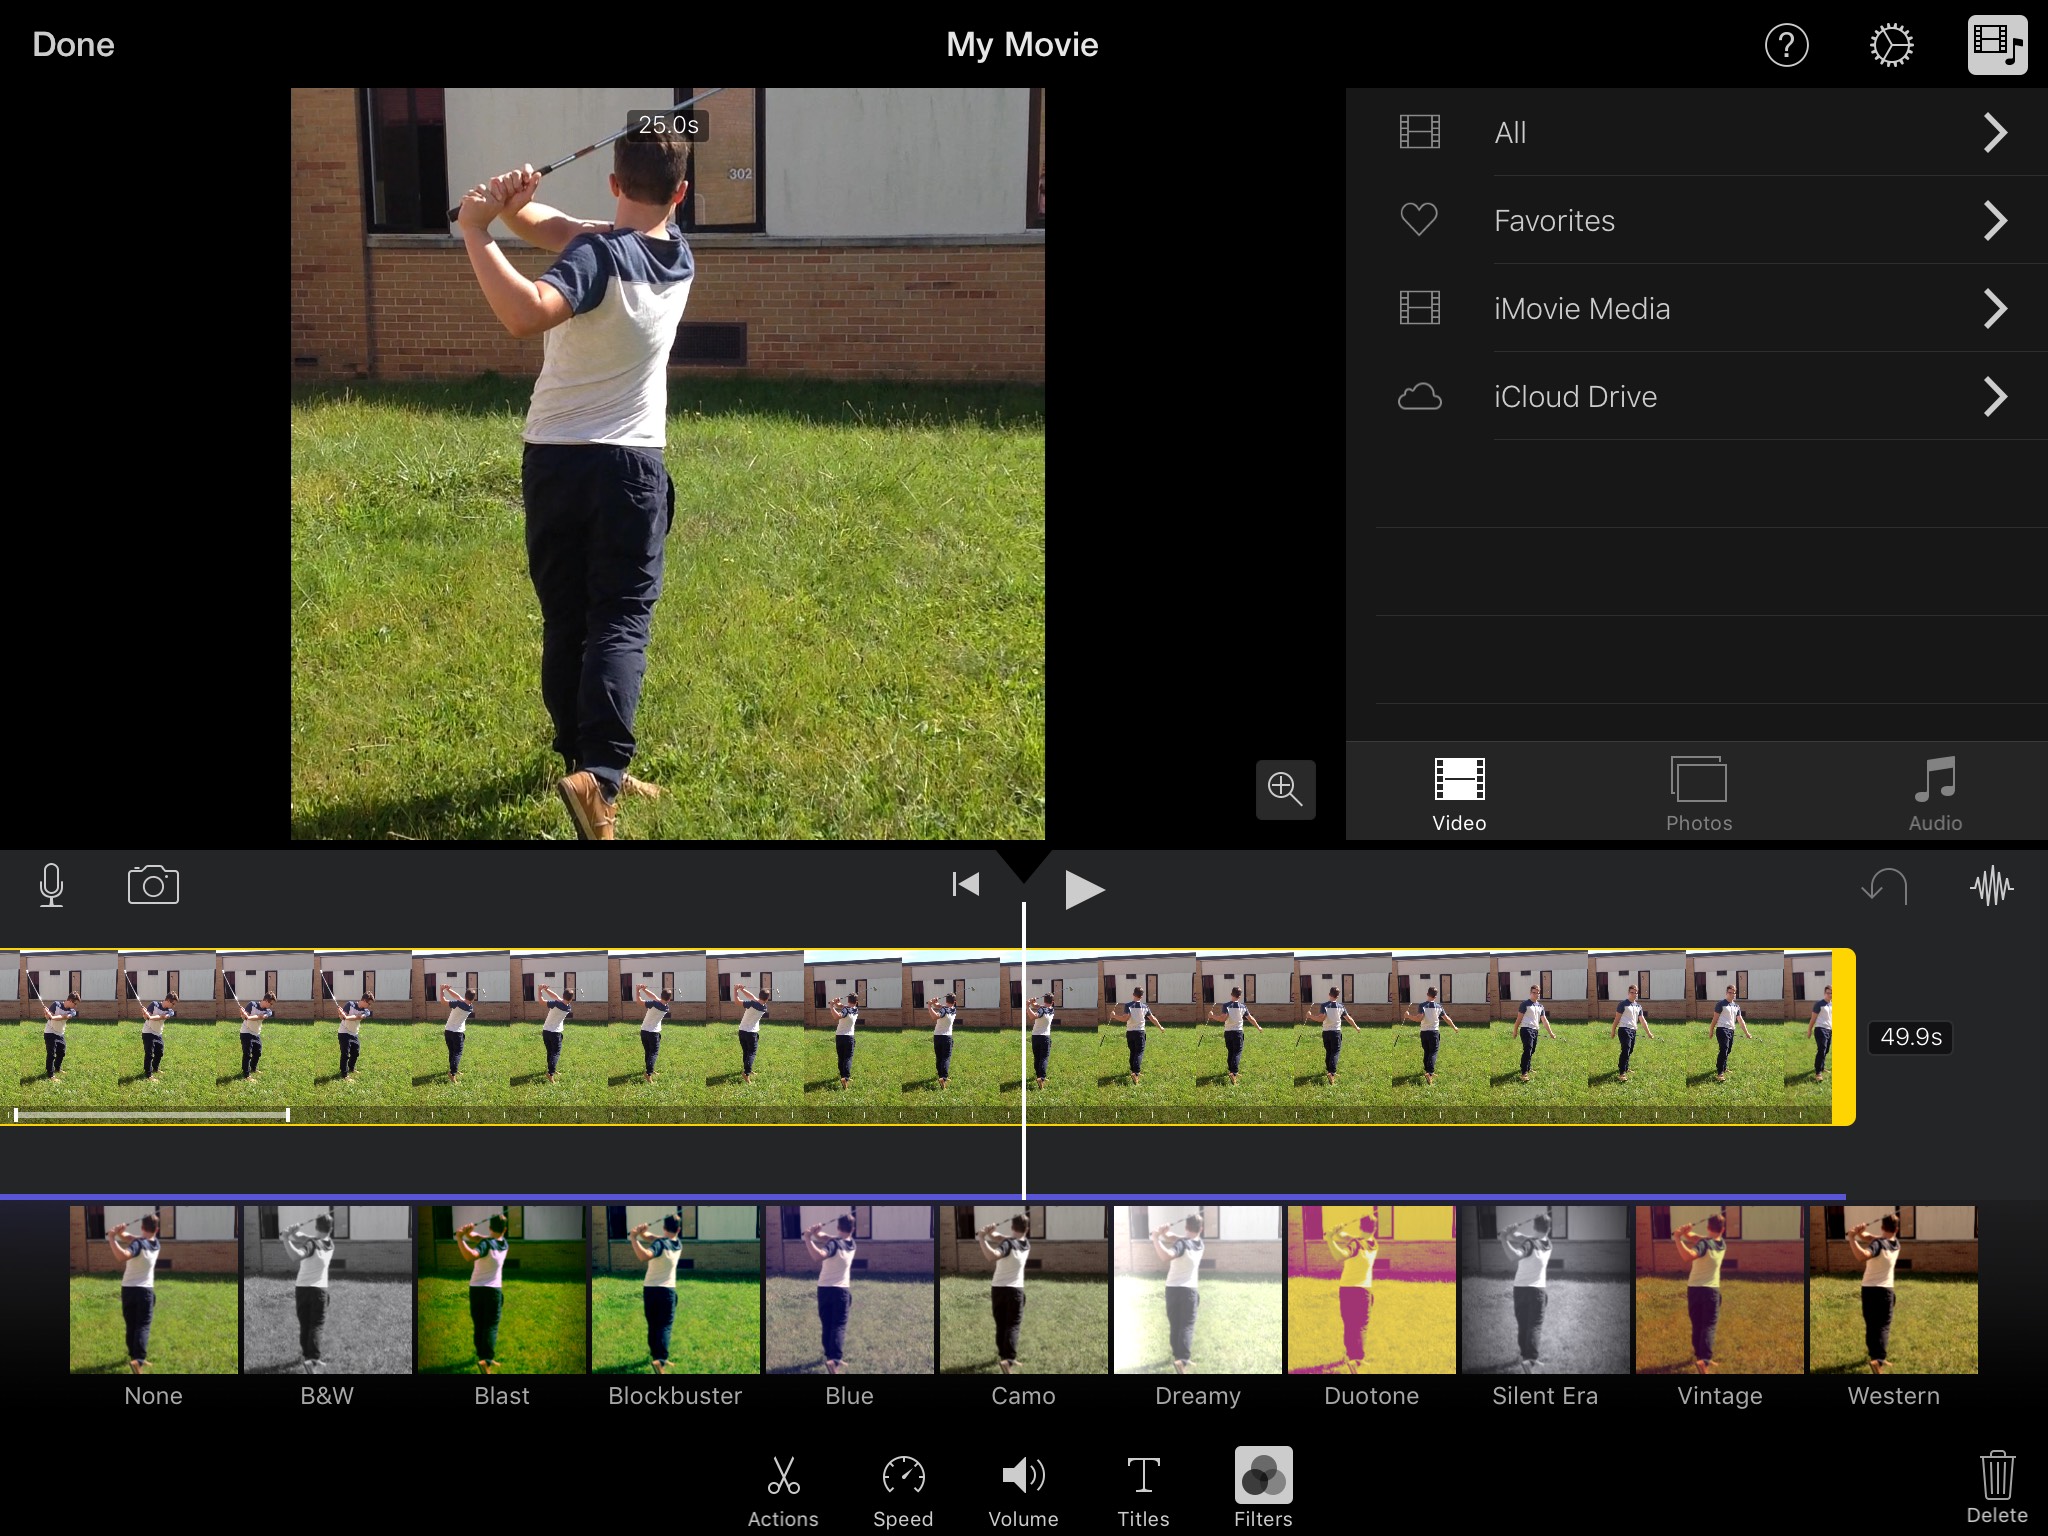2048x1536 pixels.
Task: Open project settings gear icon
Action: coord(1891,45)
